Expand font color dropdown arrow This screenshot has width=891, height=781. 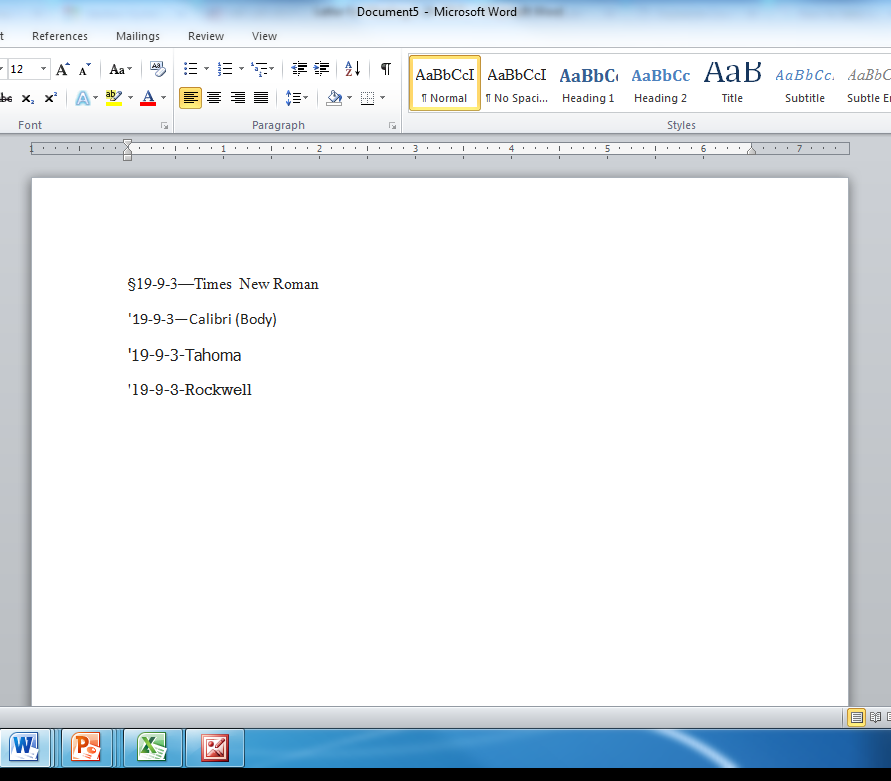[164, 98]
